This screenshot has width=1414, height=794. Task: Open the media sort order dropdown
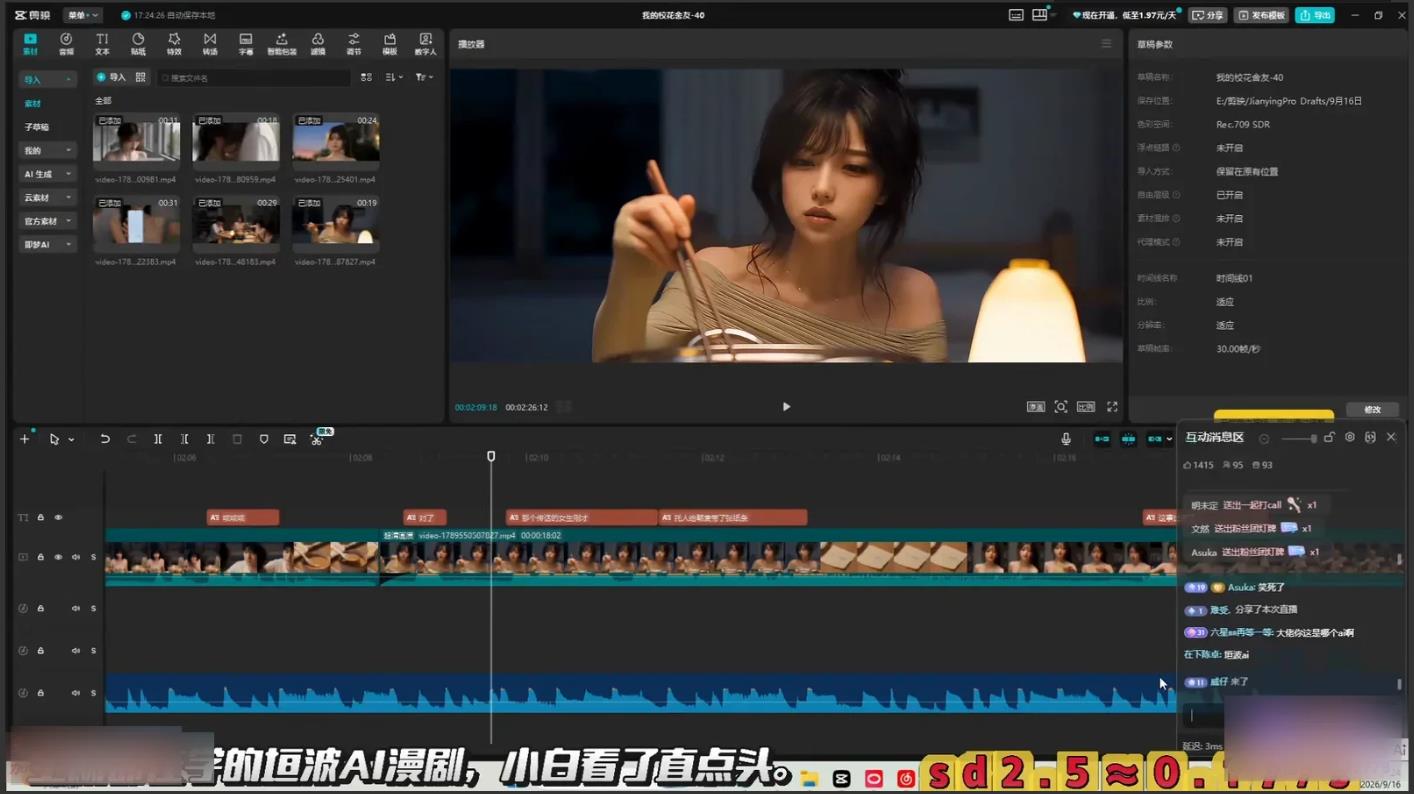tap(394, 77)
